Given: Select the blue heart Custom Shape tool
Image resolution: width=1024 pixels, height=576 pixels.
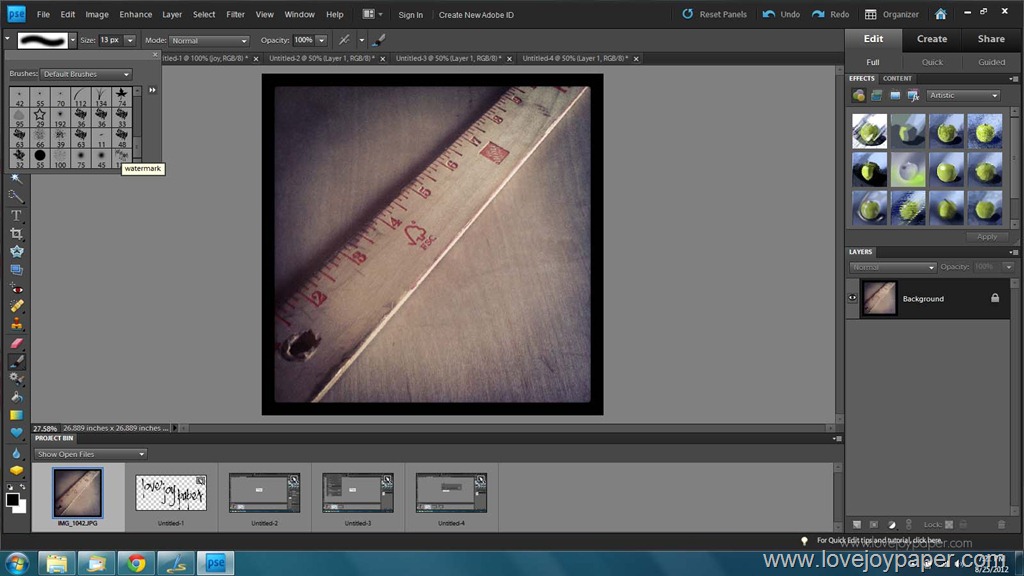Looking at the screenshot, I should pos(16,432).
